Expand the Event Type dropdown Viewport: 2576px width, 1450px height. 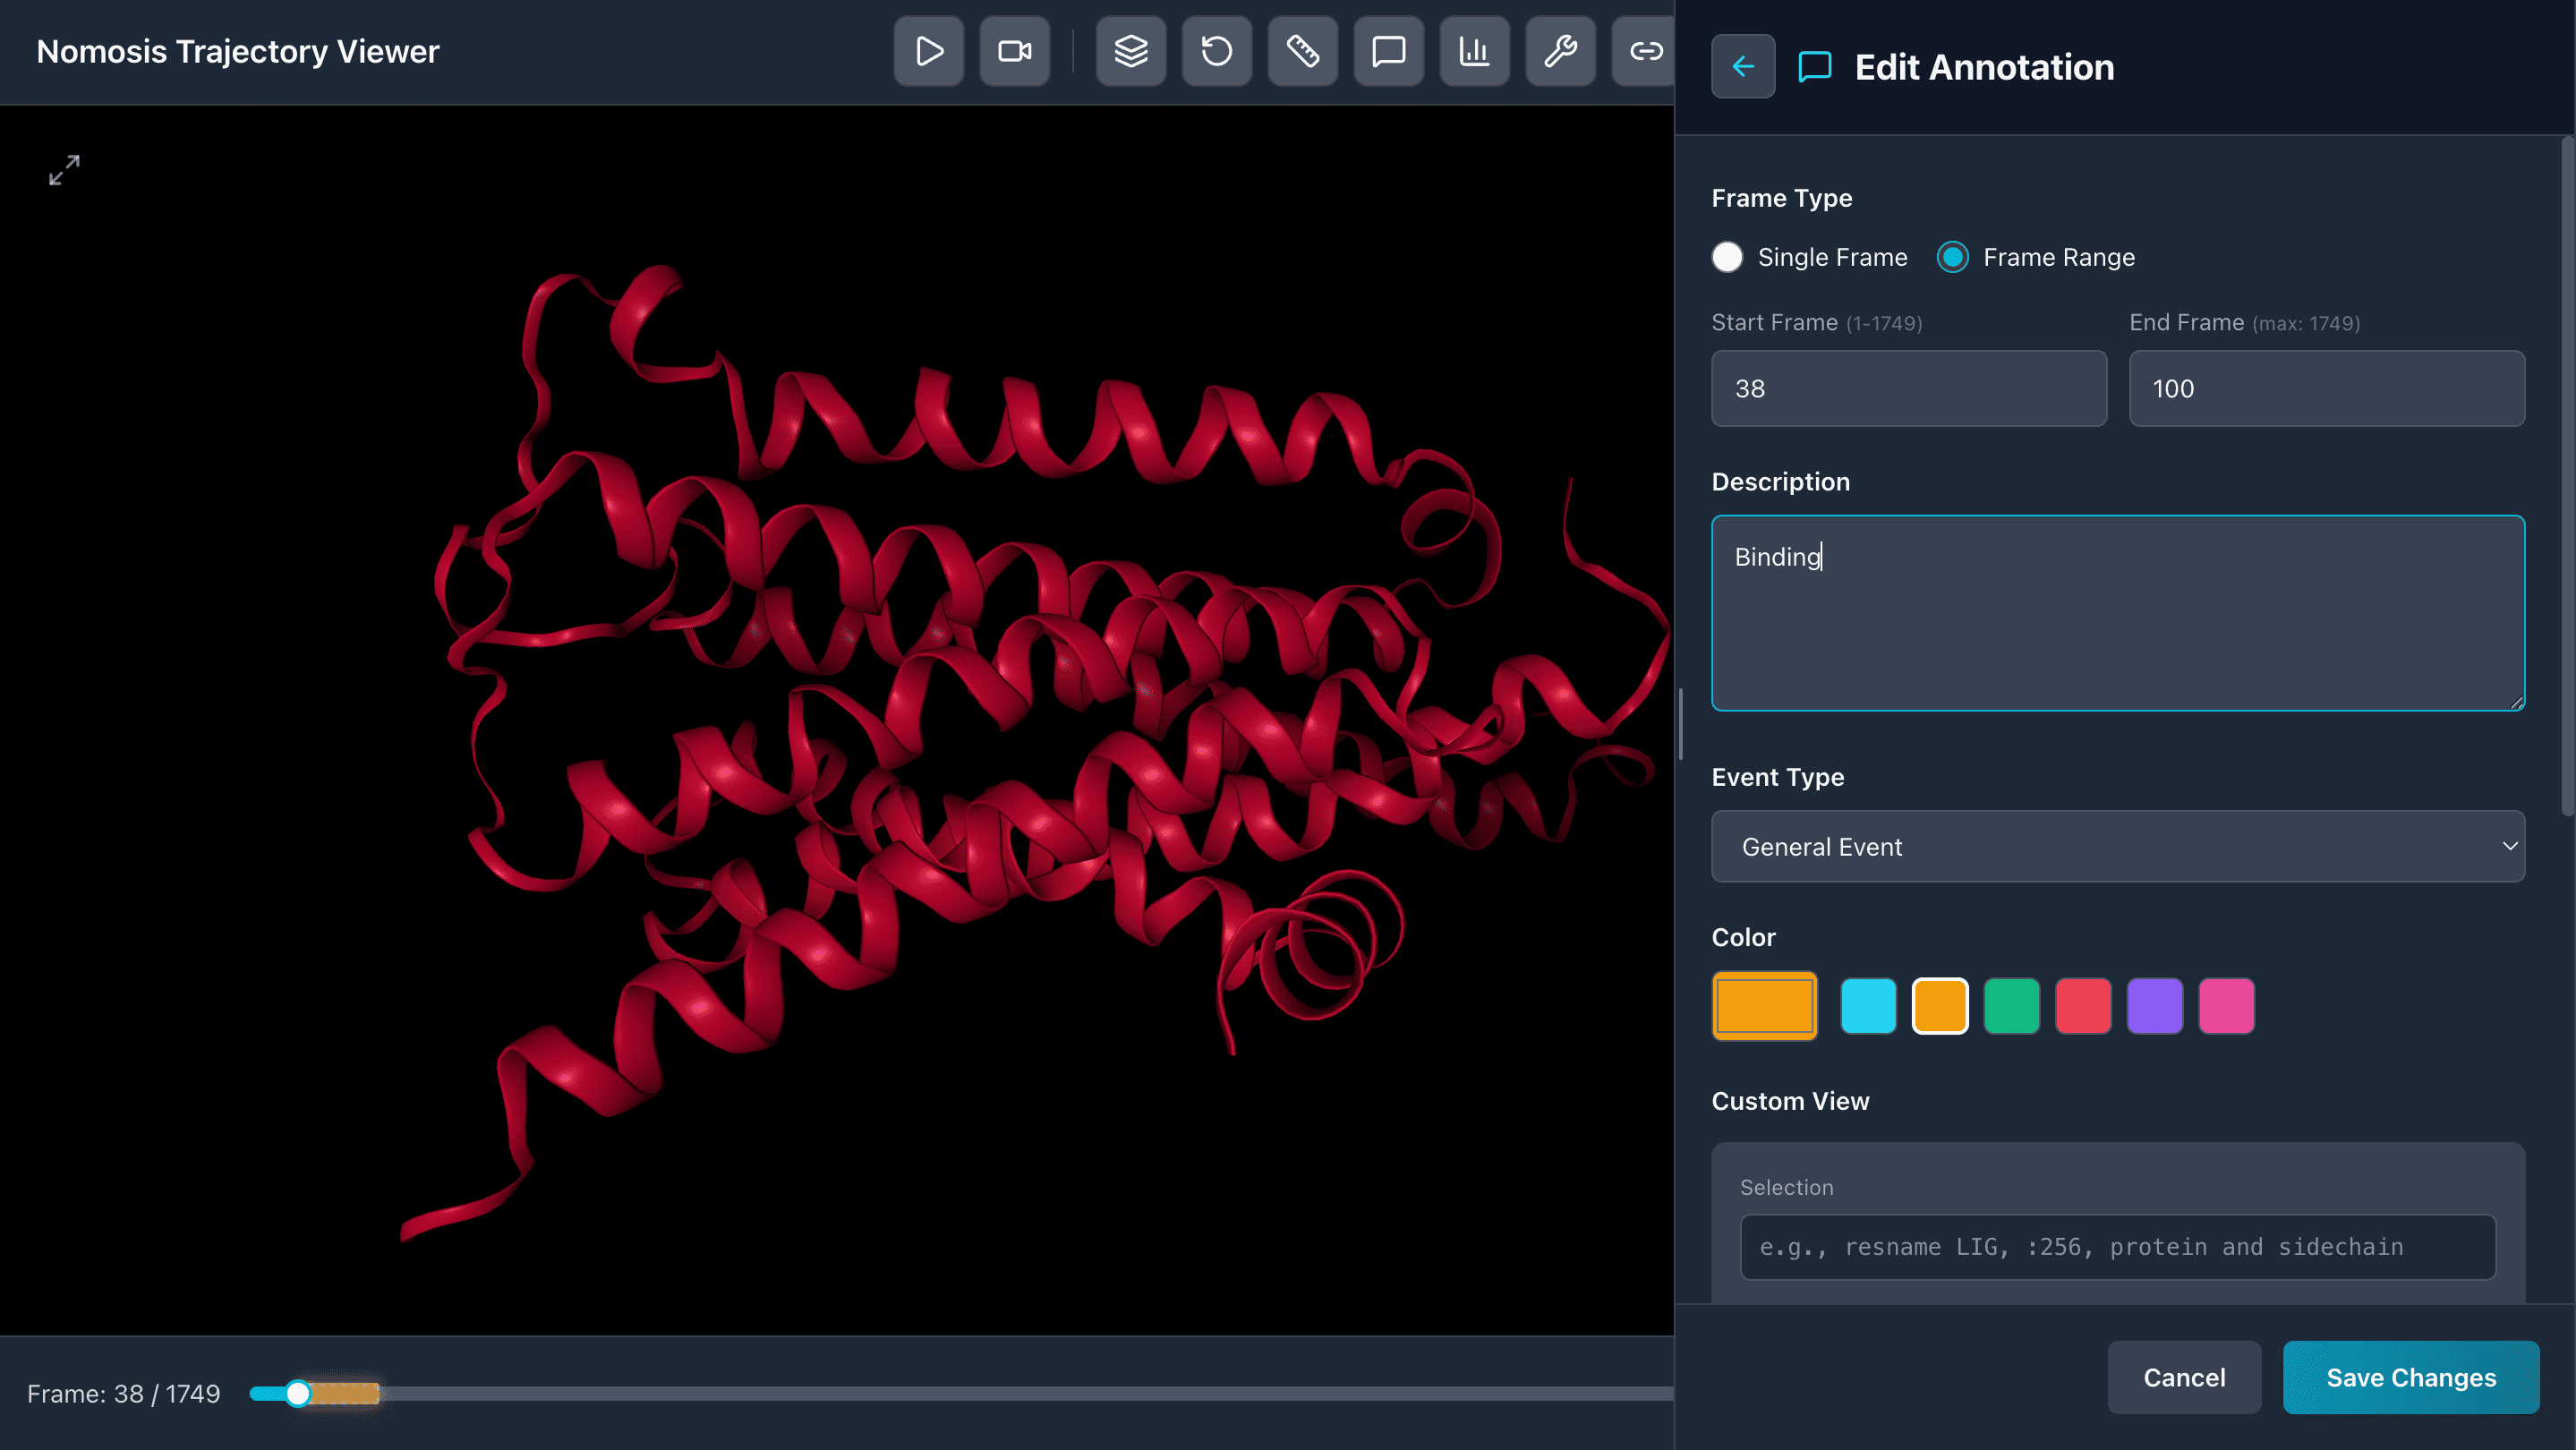2117,846
